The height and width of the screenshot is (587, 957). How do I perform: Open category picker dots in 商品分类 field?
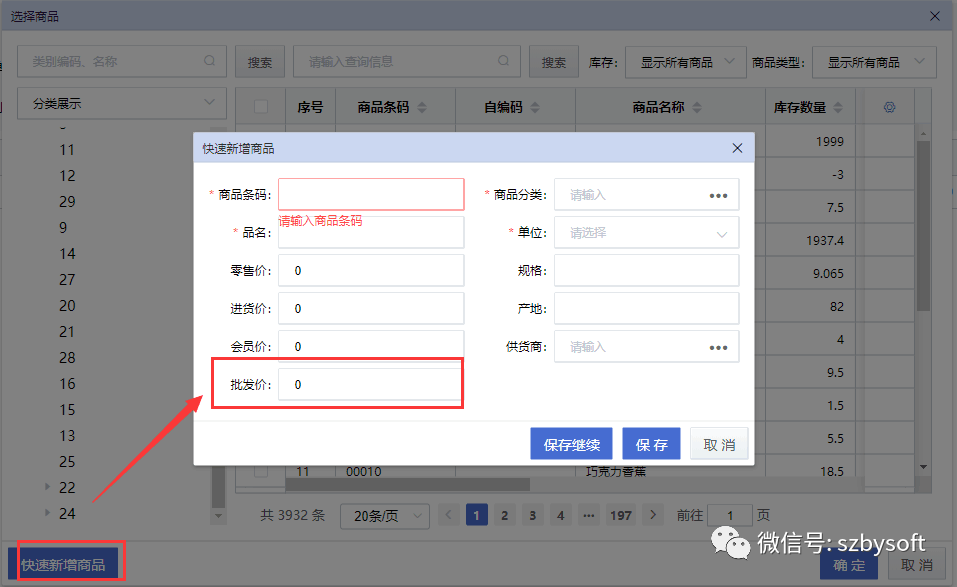coord(718,195)
